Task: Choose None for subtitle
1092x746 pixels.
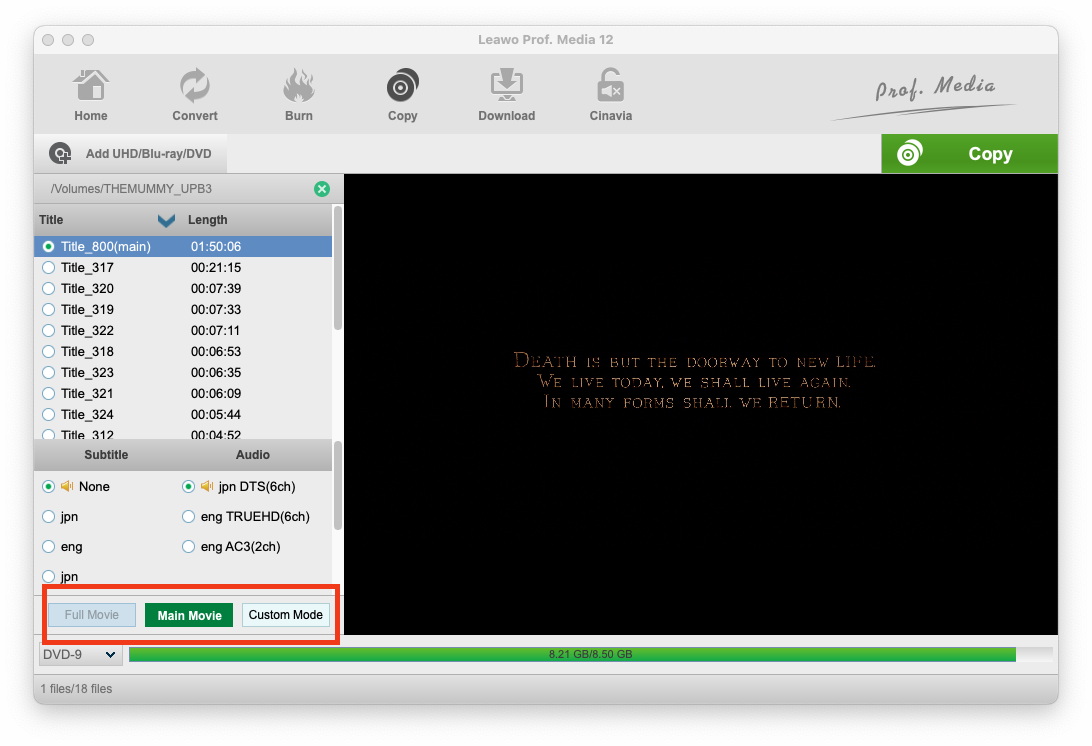Action: tap(48, 486)
